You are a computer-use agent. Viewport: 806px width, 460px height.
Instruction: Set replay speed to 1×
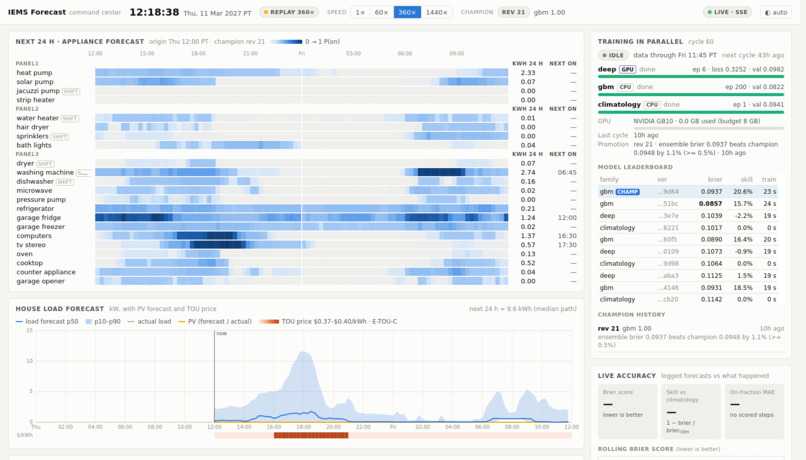[x=360, y=12]
